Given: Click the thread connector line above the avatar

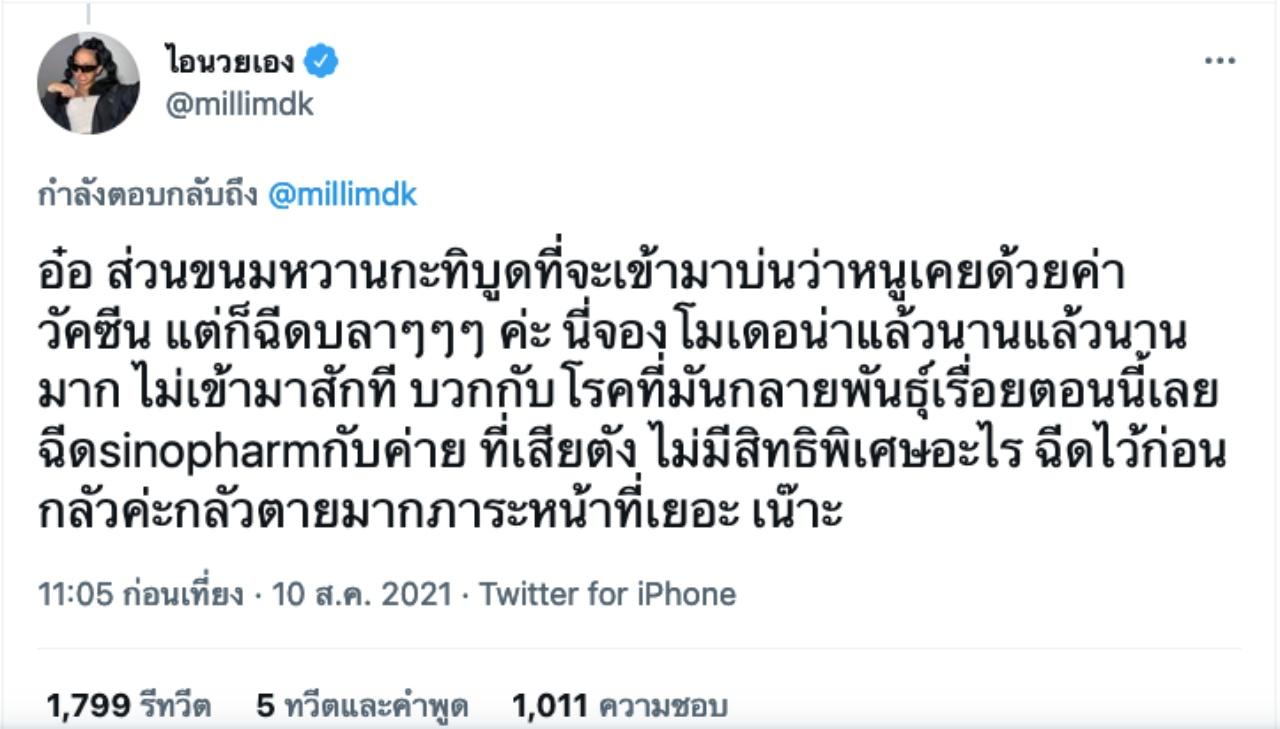Looking at the screenshot, I should (88, 14).
